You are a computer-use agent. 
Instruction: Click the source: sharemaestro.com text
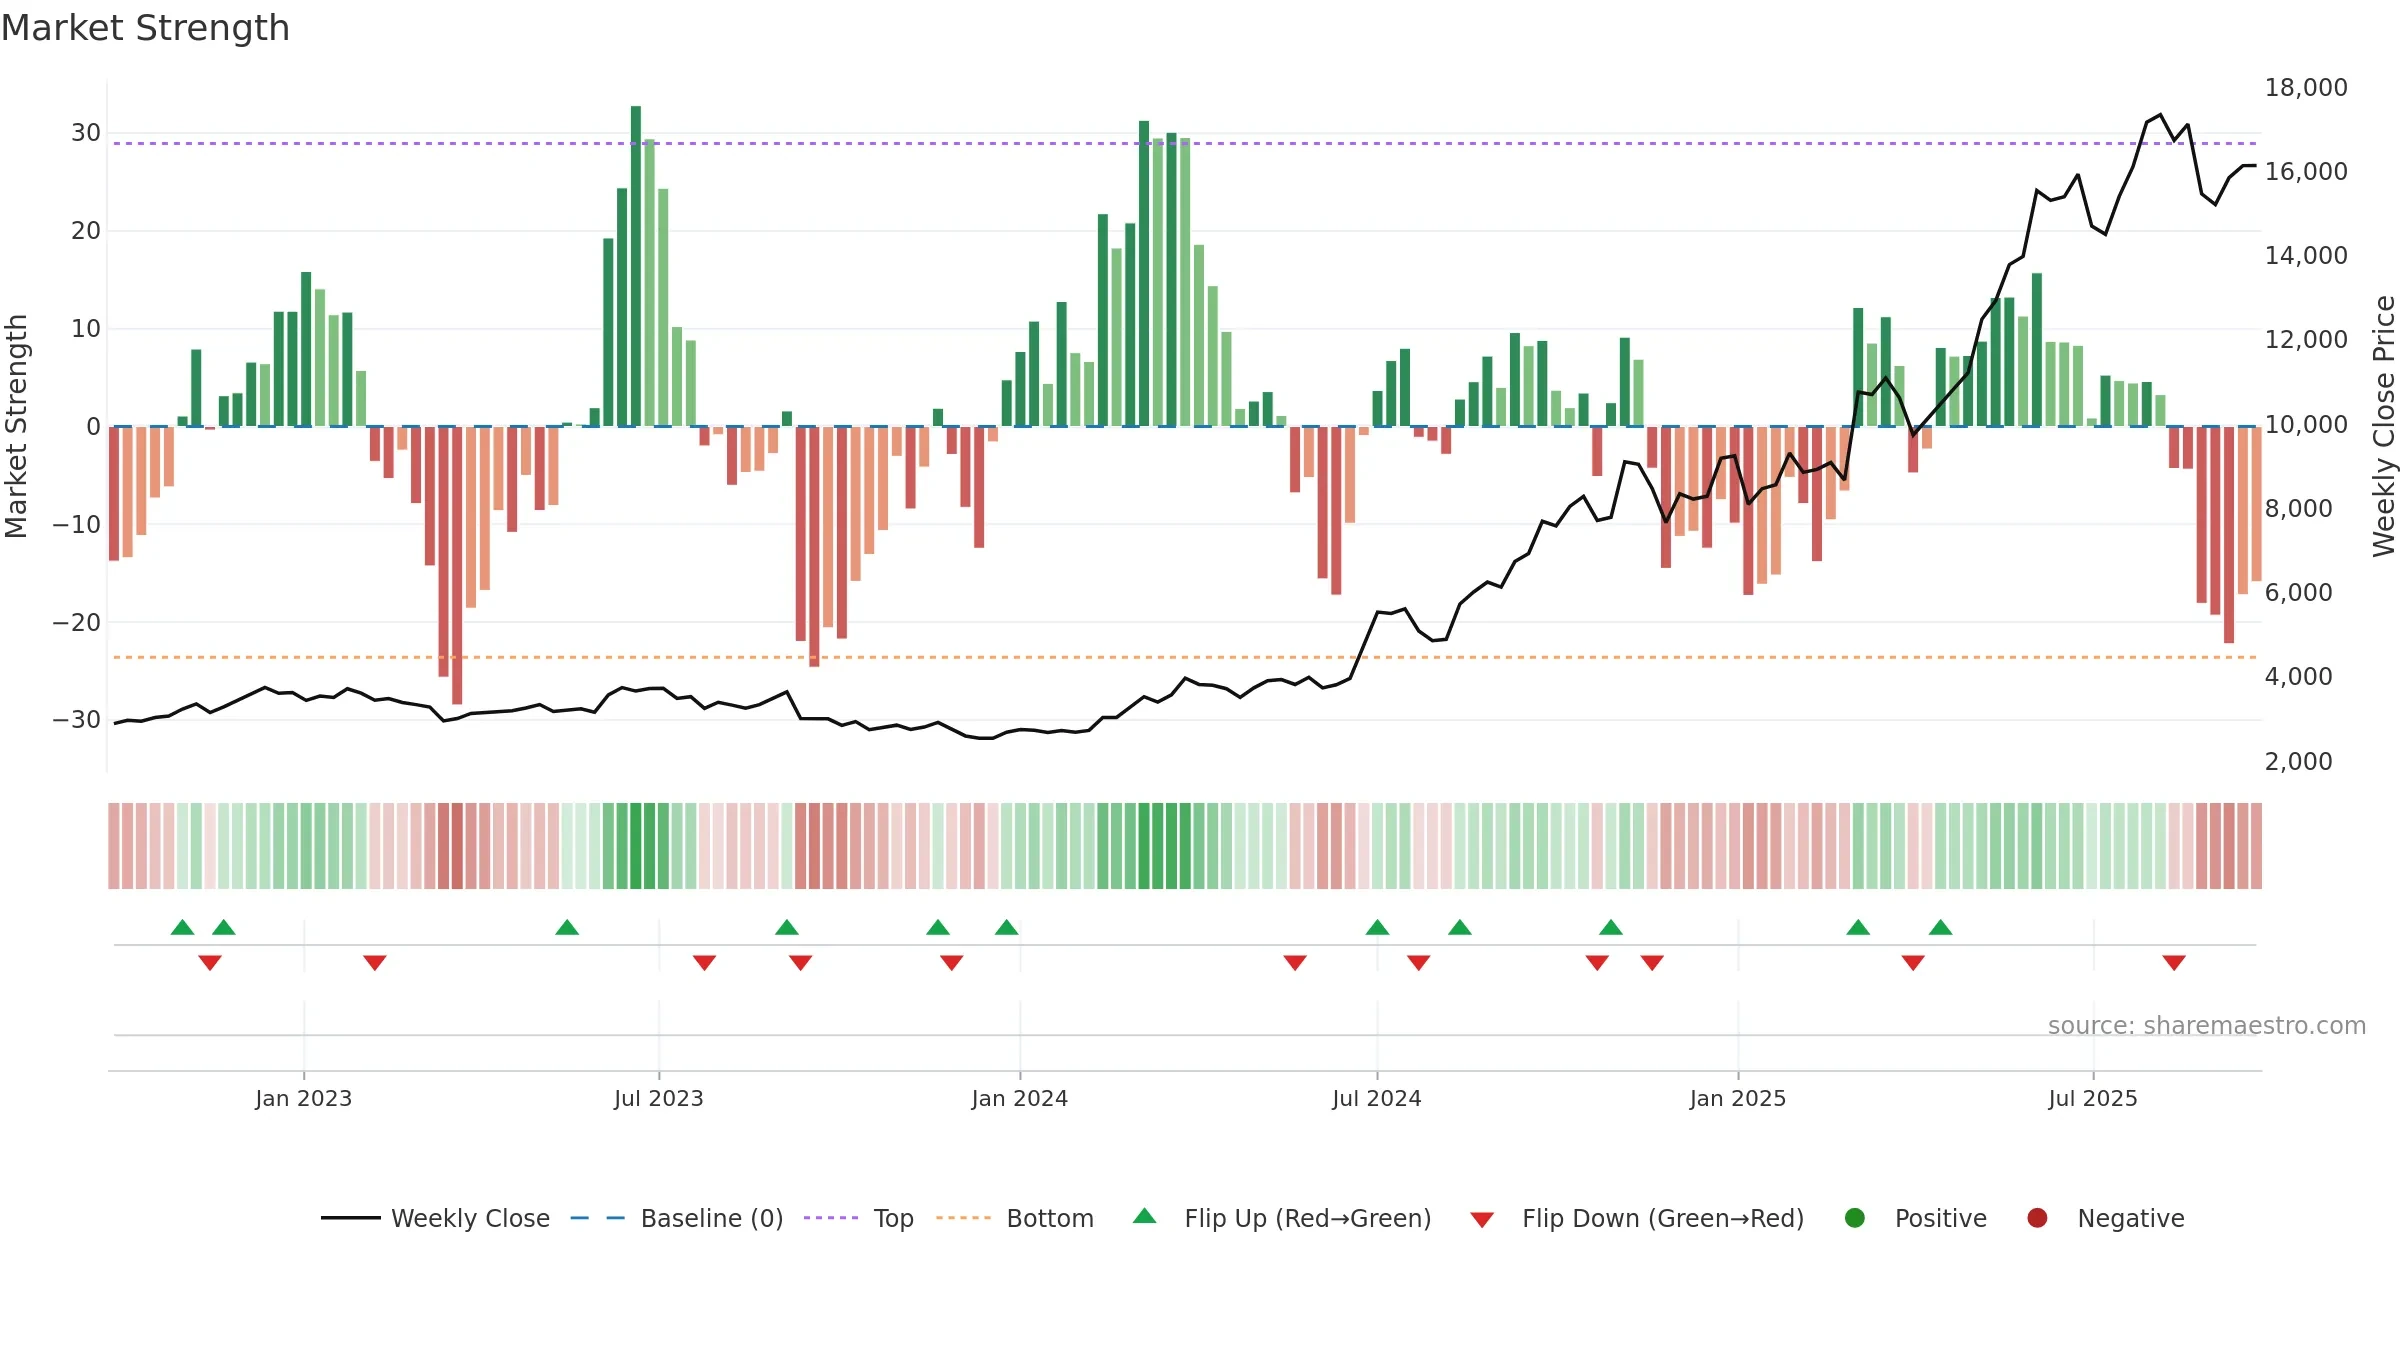click(x=2207, y=1025)
